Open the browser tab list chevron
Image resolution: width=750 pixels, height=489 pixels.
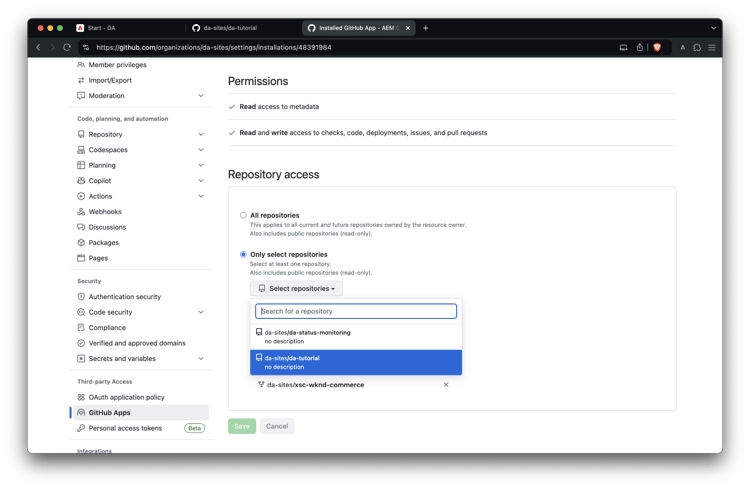click(x=713, y=28)
